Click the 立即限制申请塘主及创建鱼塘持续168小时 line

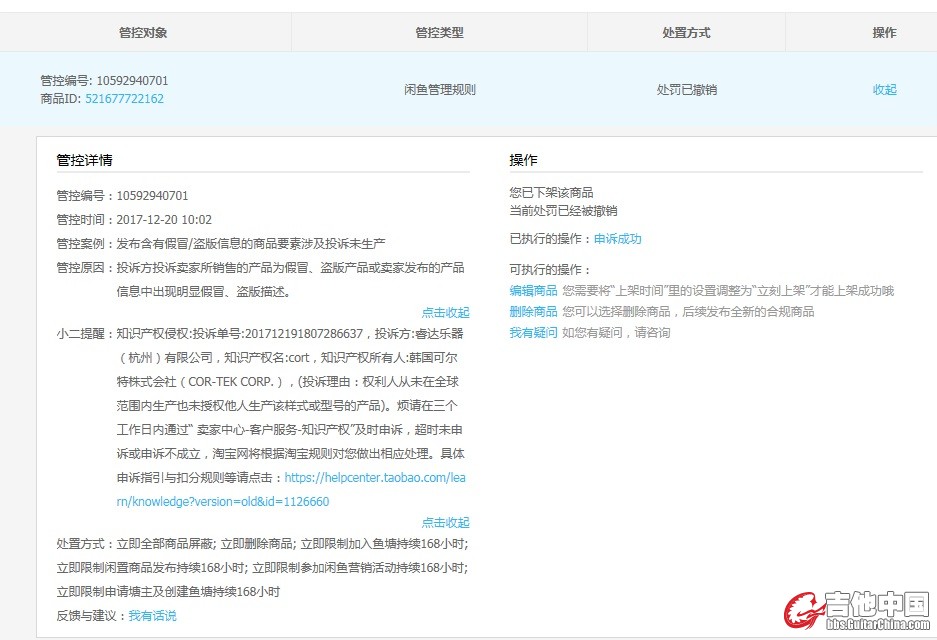pos(168,592)
